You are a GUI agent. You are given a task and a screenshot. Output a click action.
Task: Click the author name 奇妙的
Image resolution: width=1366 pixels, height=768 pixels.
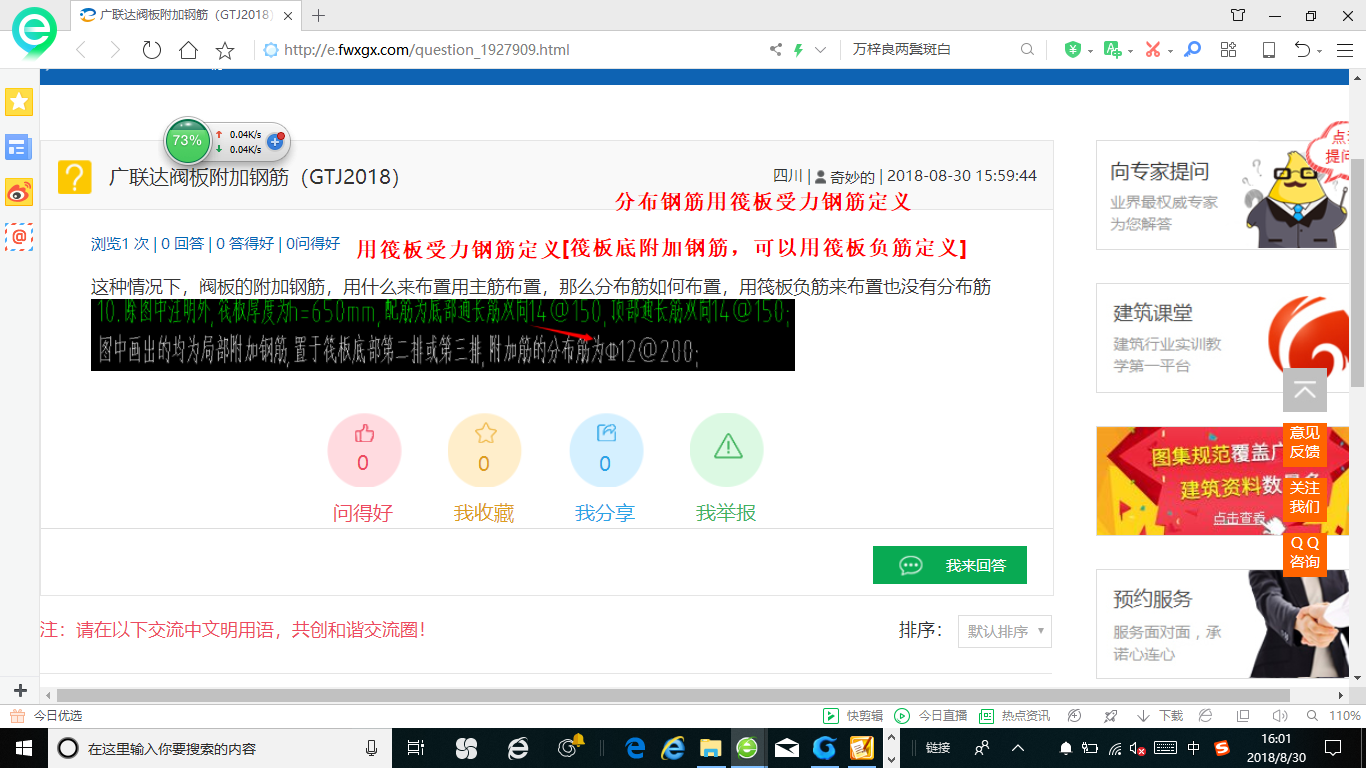coord(853,176)
